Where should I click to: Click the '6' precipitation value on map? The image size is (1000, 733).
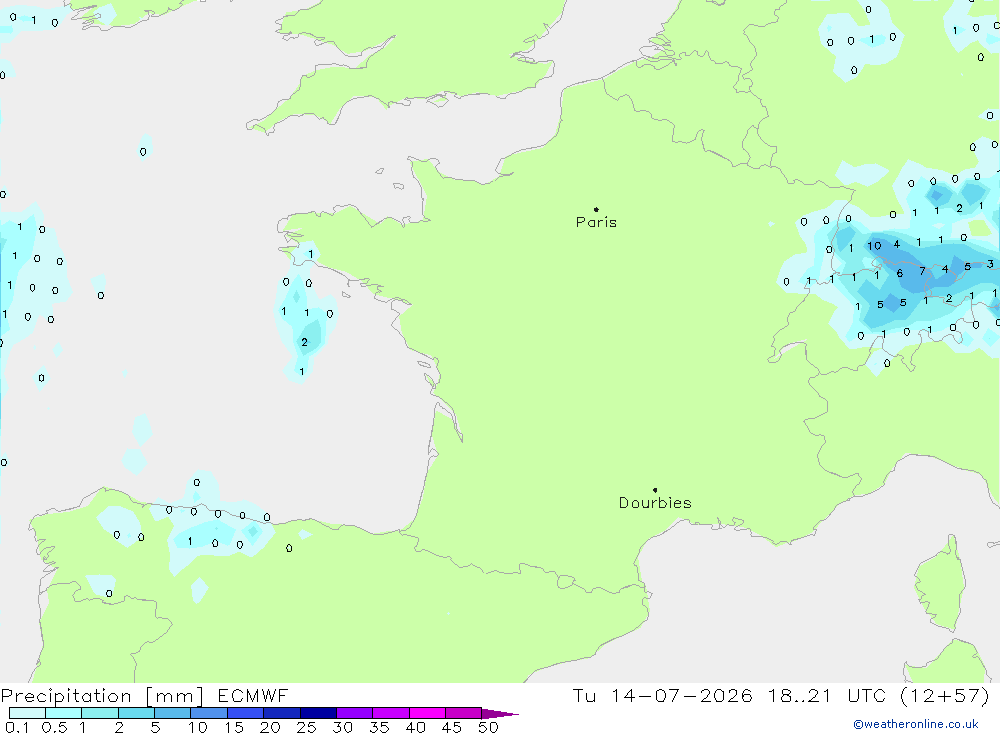[x=900, y=273]
